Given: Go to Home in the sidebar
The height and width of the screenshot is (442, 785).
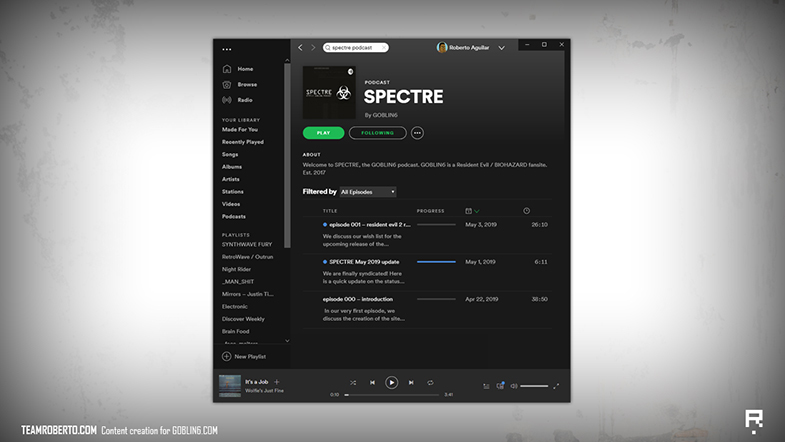Looking at the screenshot, I should (x=245, y=69).
